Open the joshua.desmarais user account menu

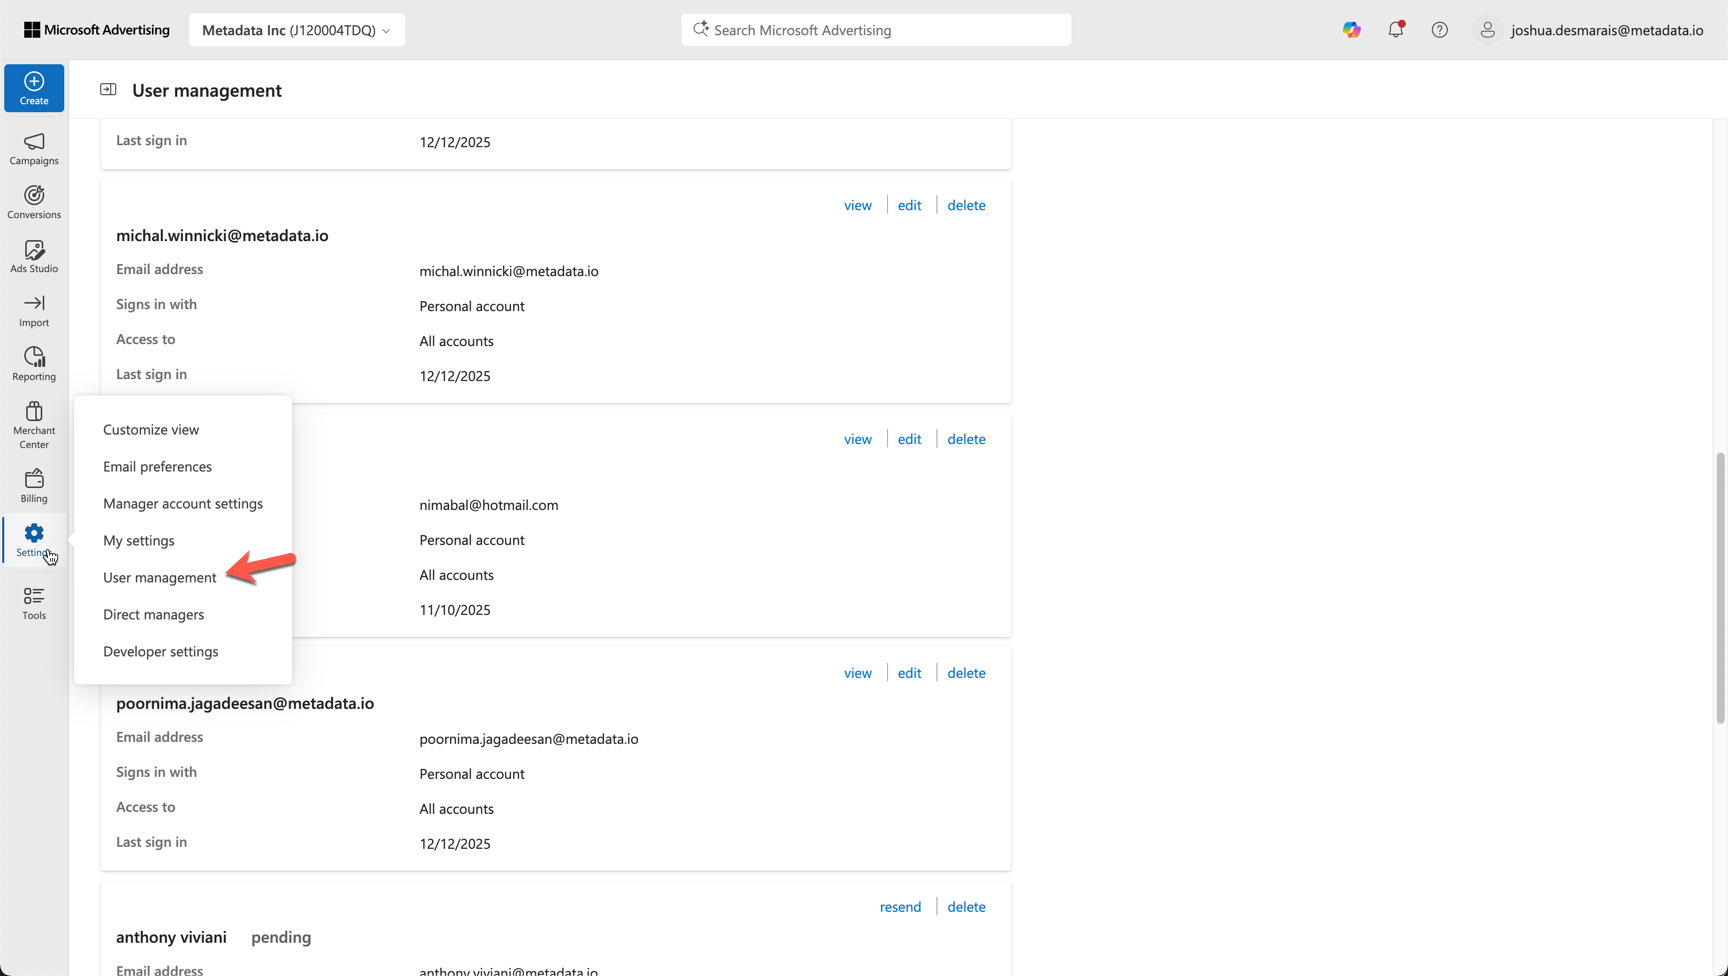point(1595,30)
